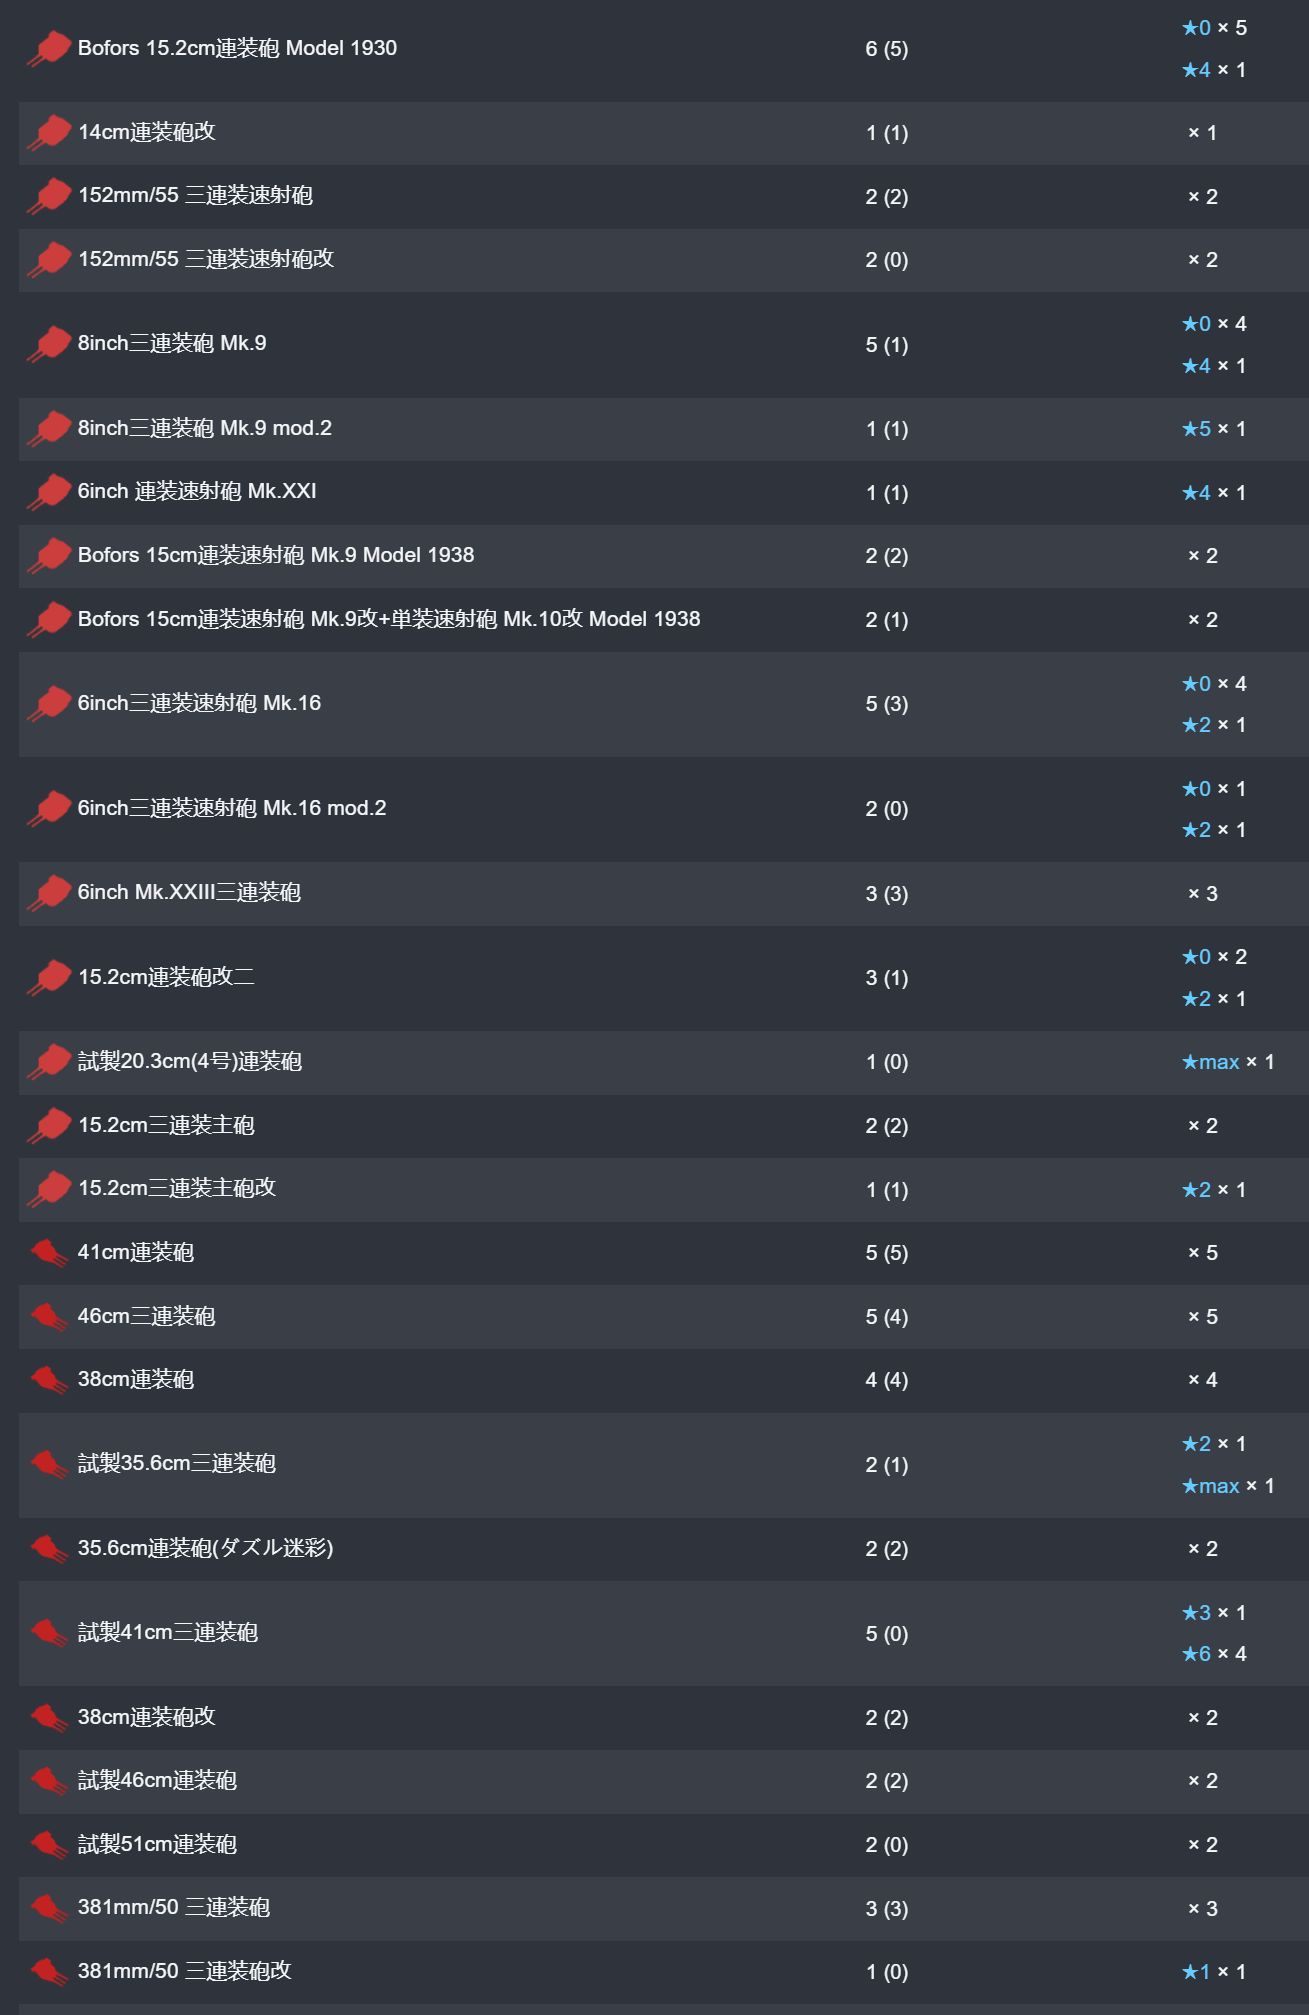1309x2015 pixels.
Task: Click the ★max × 1 label for 試製20.3cm(4号)連装砲
Action: click(1228, 1062)
